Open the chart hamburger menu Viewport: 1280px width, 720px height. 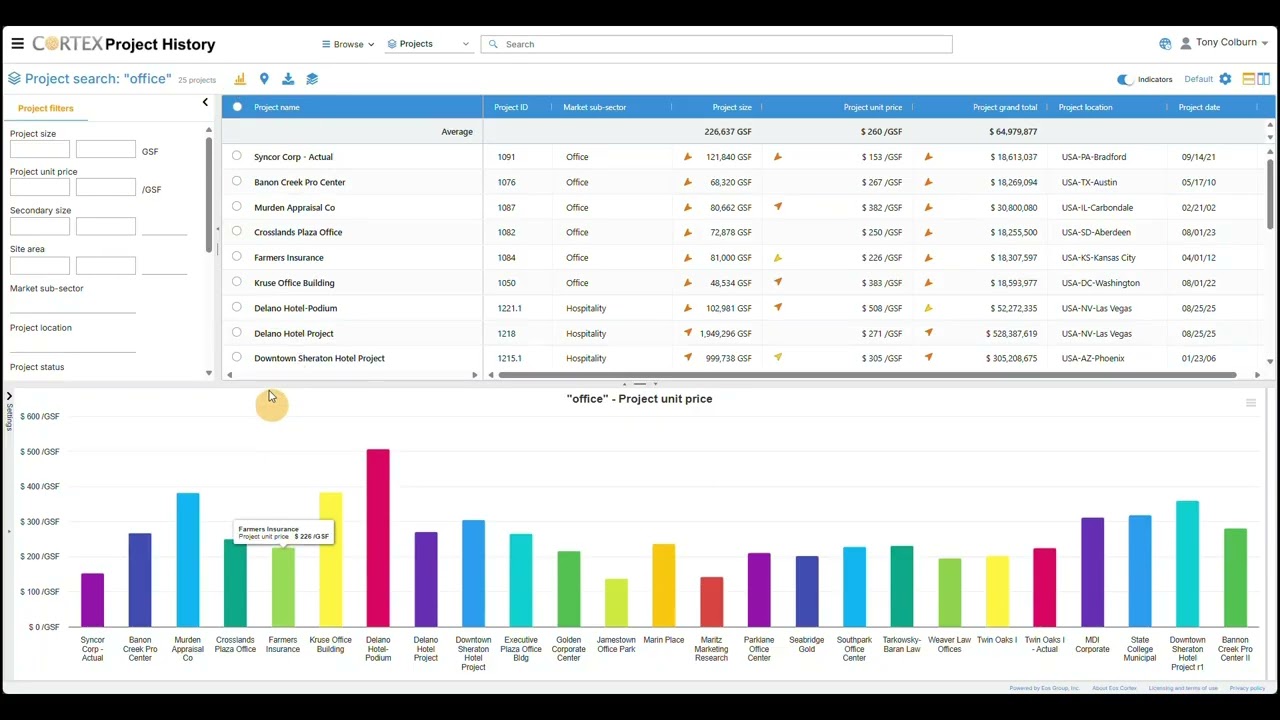(x=1251, y=403)
